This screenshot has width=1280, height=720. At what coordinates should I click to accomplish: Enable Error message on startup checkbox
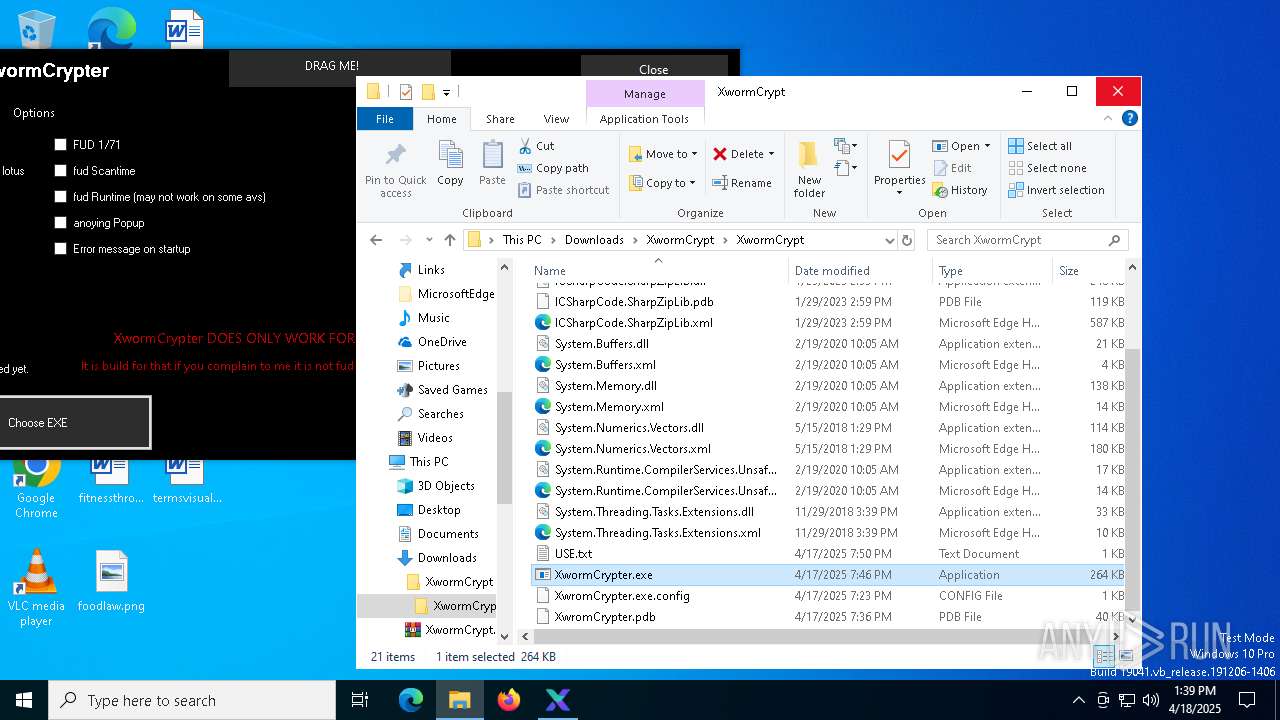point(61,249)
